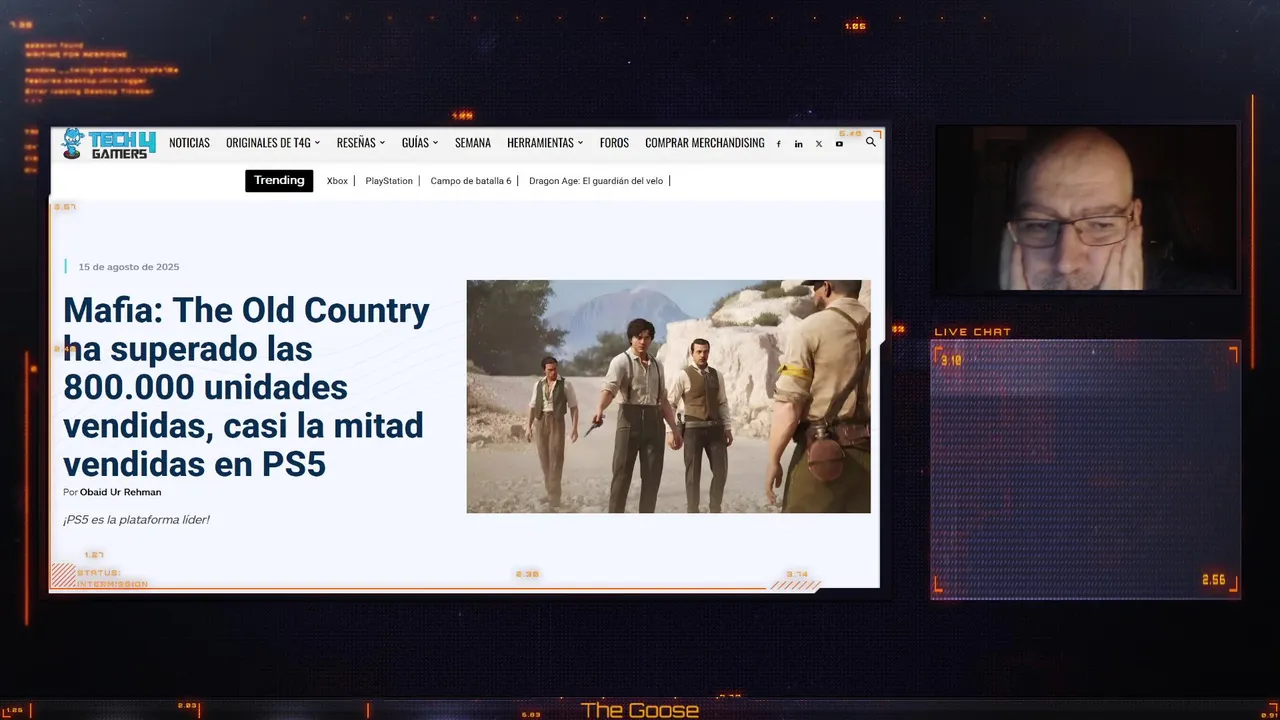The image size is (1280, 720).
Task: Click the X social icon in header
Action: [x=818, y=144]
